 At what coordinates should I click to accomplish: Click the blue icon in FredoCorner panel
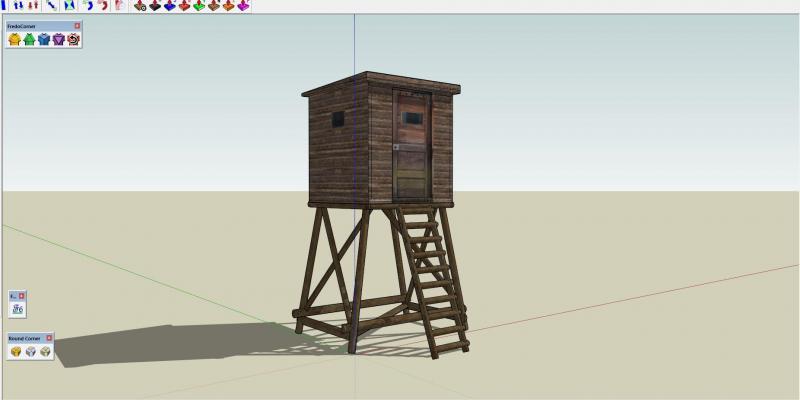pyautogui.click(x=44, y=40)
